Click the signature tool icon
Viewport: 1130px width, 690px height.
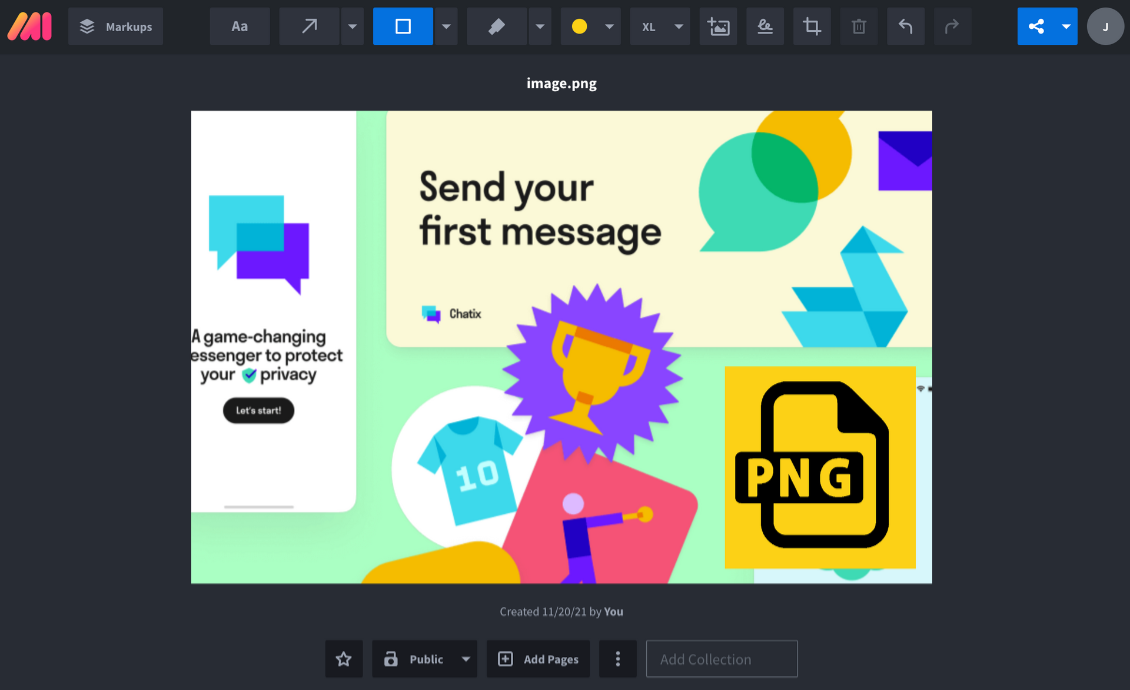click(x=765, y=27)
